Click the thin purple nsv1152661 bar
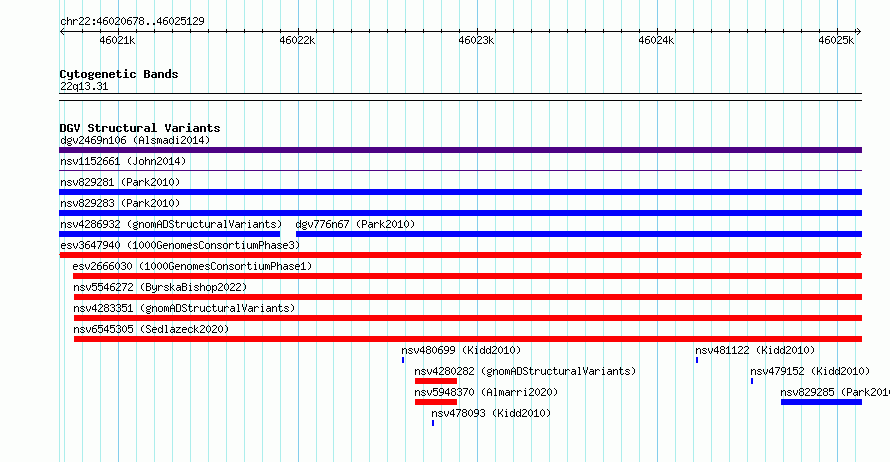This screenshot has height=462, width=890. pos(460,170)
